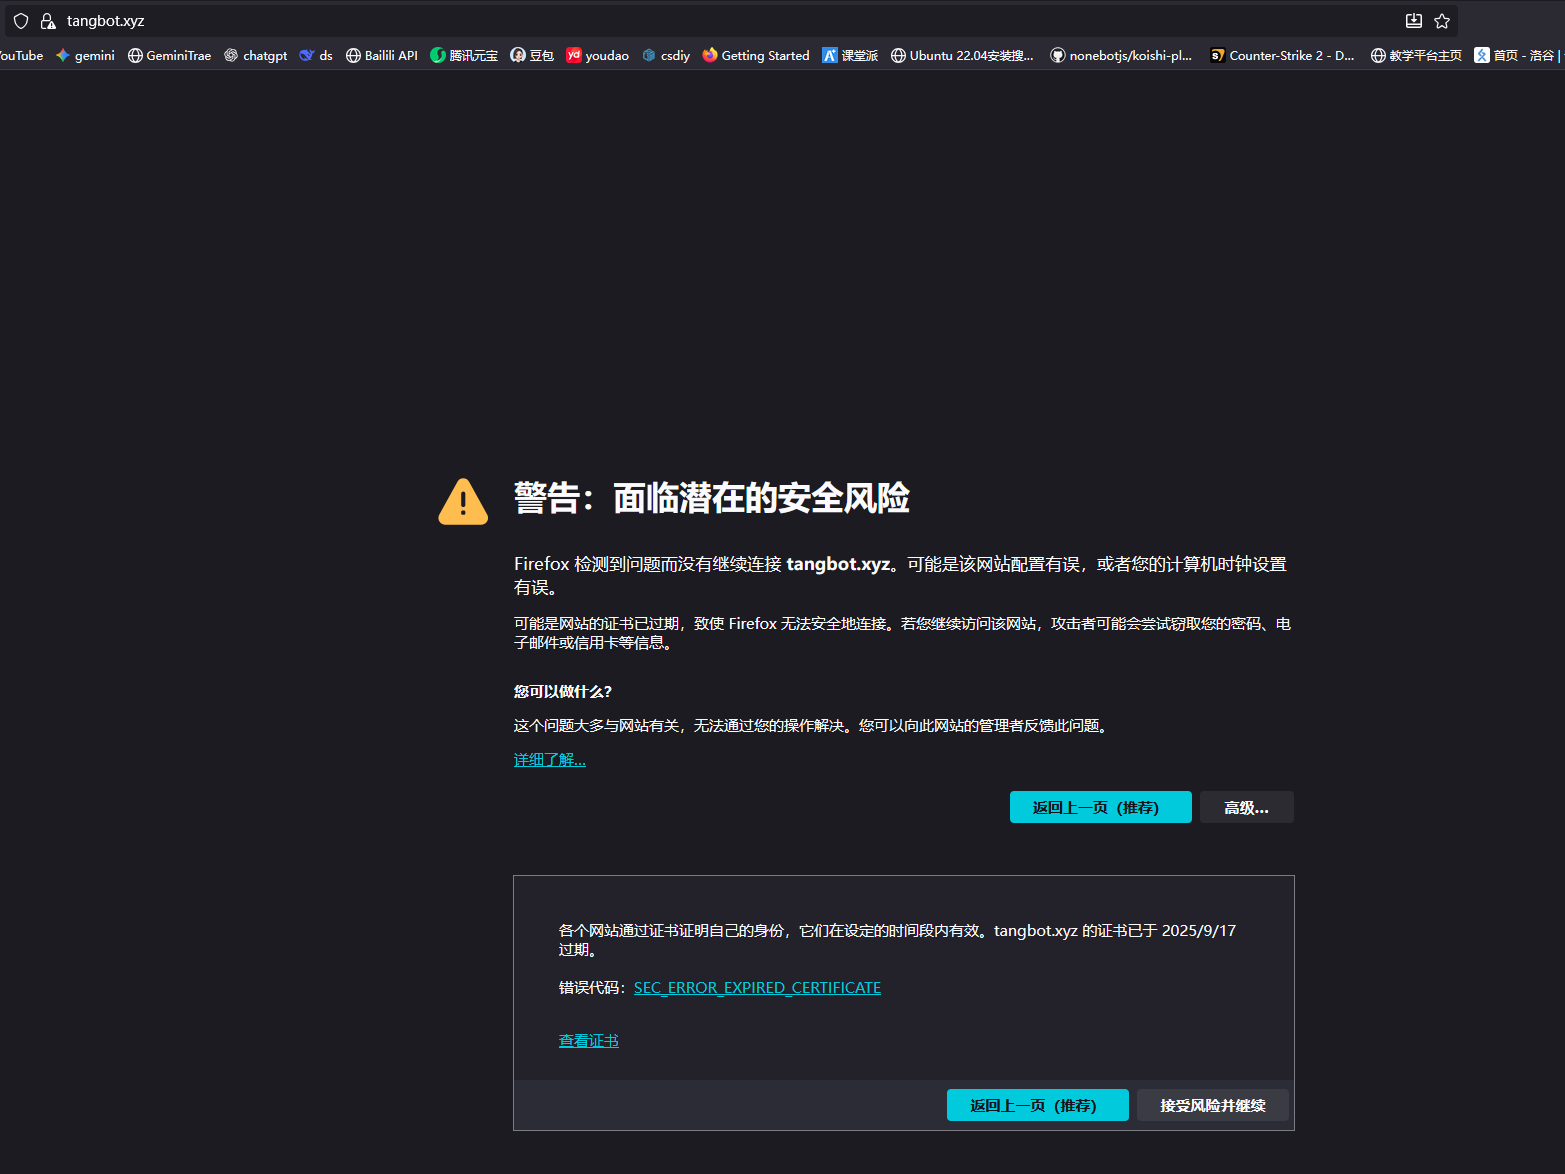Click the install/save page icon in address bar

click(1414, 21)
